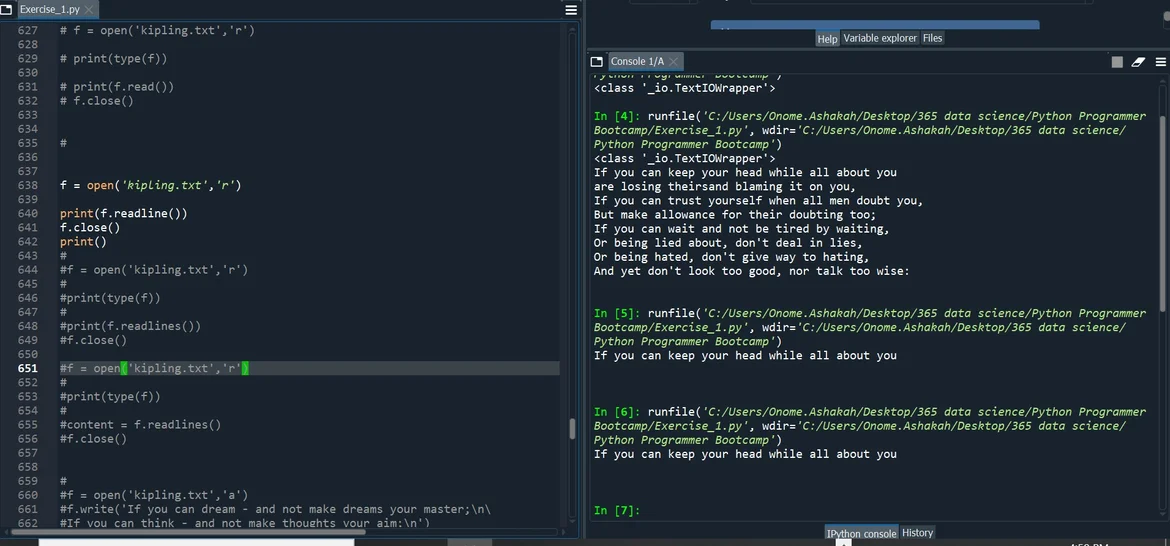
Task: Switch to the History tab
Action: (x=917, y=533)
